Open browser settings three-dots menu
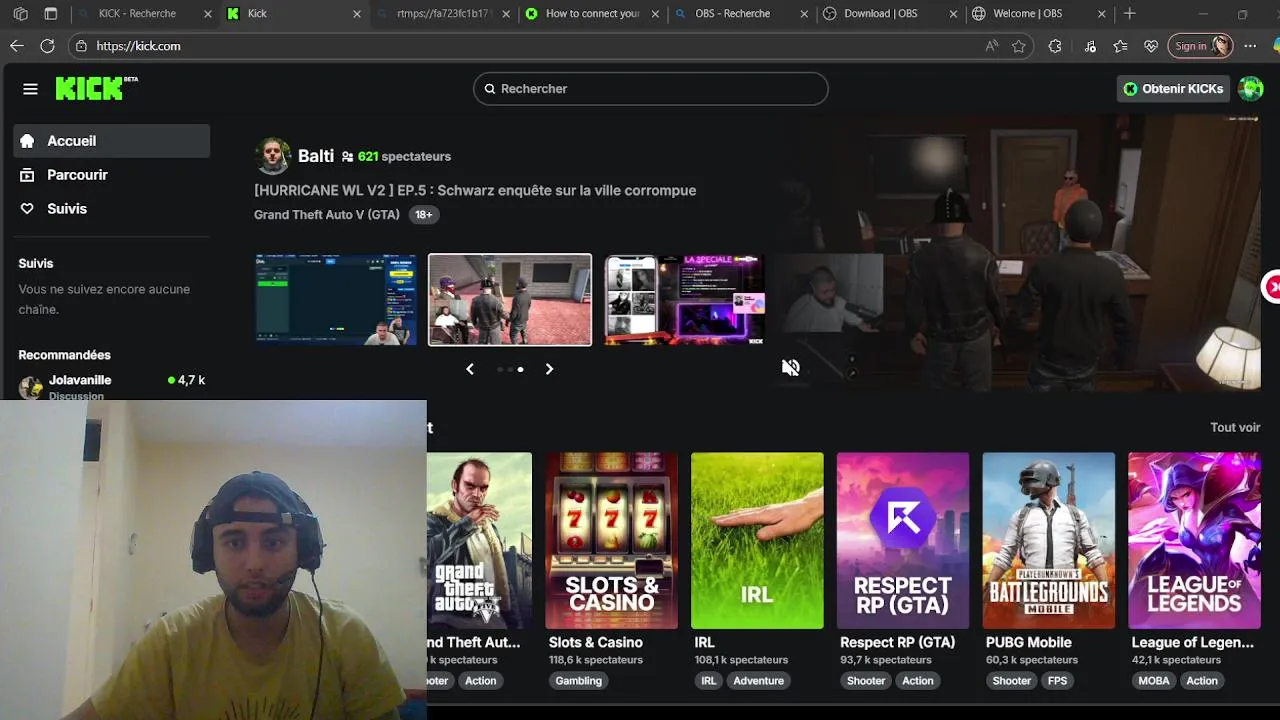The image size is (1280, 720). 1250,46
